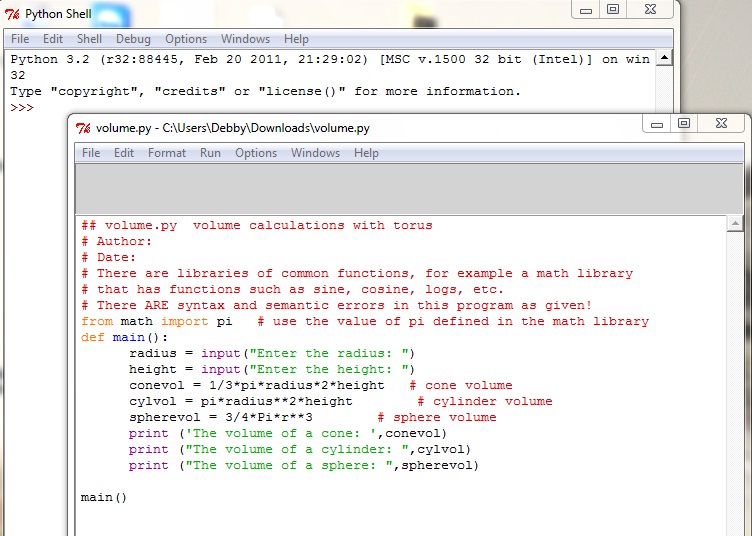Click the '# cylinder volume' comment
Image resolution: width=752 pixels, height=536 pixels.
tap(485, 401)
